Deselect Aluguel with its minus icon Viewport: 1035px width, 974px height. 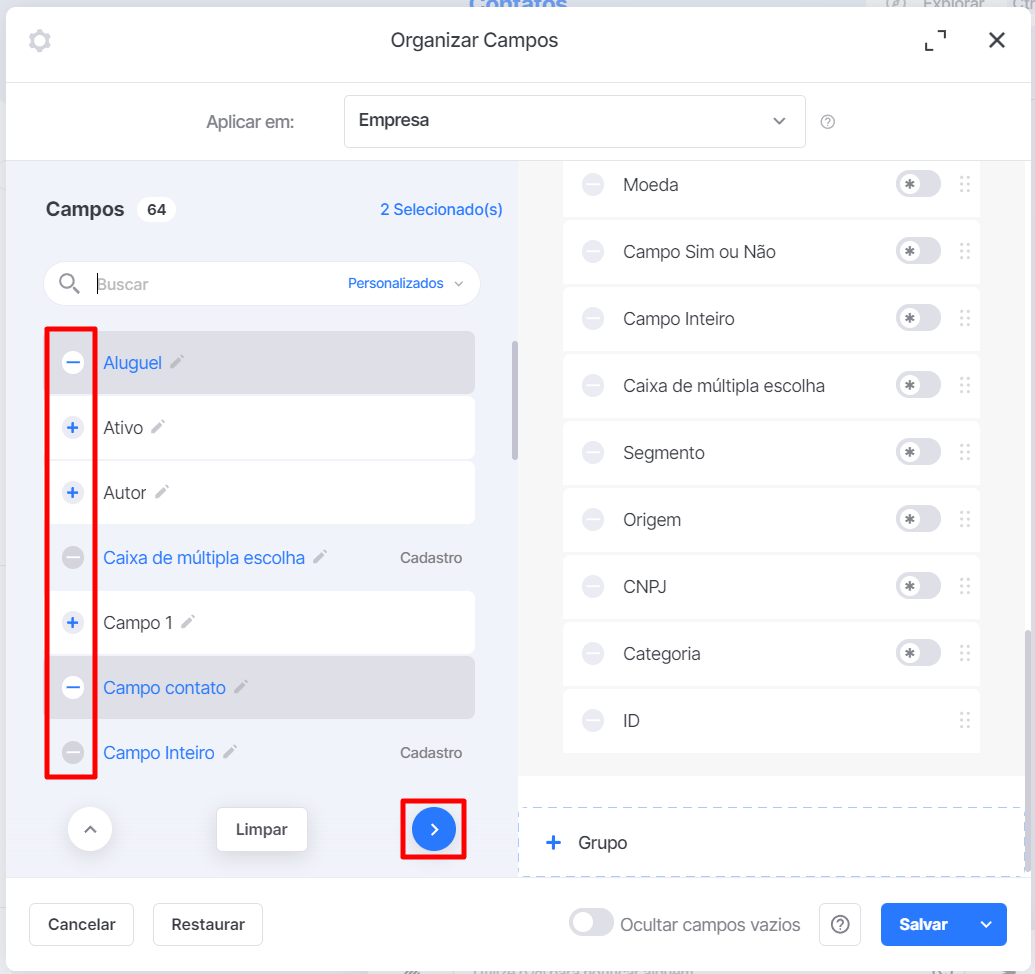73,362
